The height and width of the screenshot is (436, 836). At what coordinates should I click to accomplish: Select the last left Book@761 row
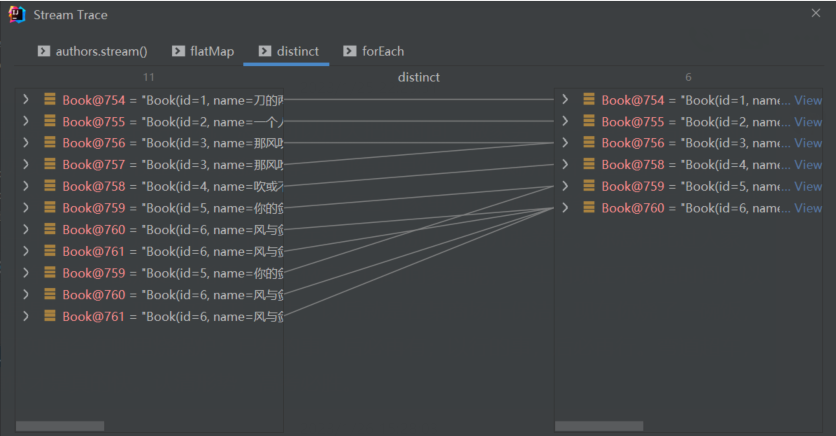(x=150, y=316)
